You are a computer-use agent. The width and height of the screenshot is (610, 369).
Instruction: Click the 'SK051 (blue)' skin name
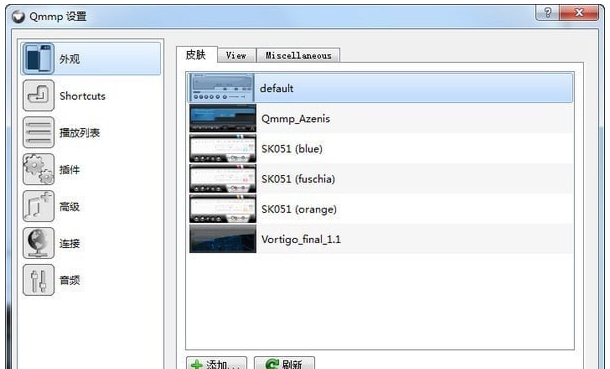point(292,149)
